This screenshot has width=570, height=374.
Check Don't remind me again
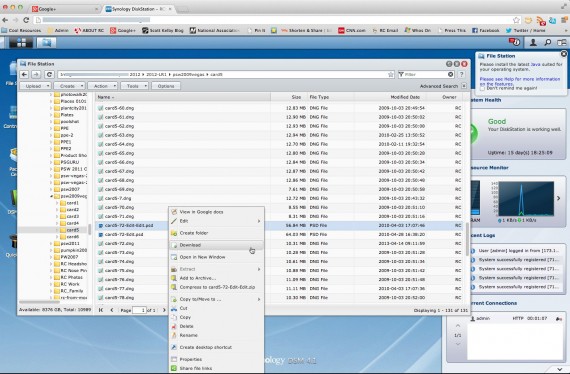[482, 88]
